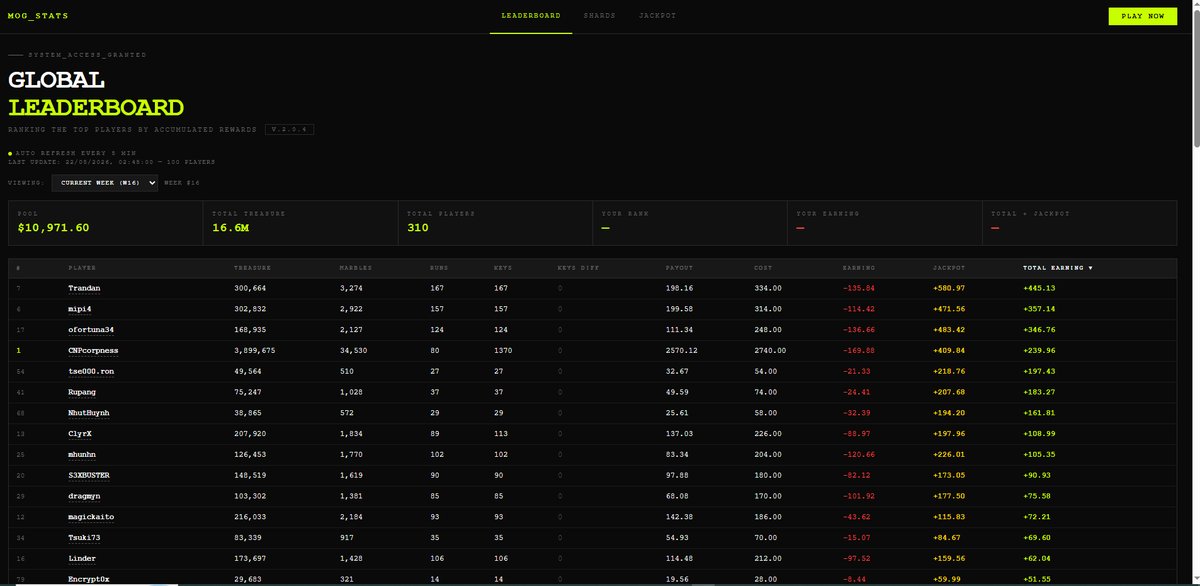The width and height of the screenshot is (1200, 586).
Task: Click the Play Now button
Action: 1142,16
